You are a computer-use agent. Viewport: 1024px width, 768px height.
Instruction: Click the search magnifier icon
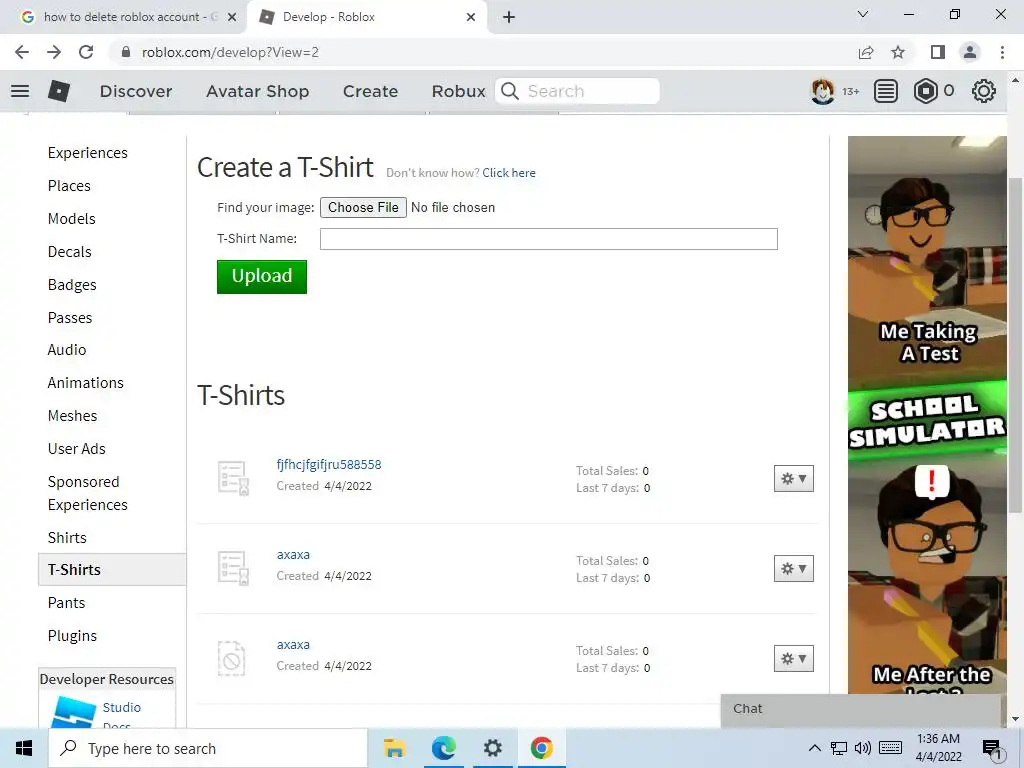coord(510,91)
